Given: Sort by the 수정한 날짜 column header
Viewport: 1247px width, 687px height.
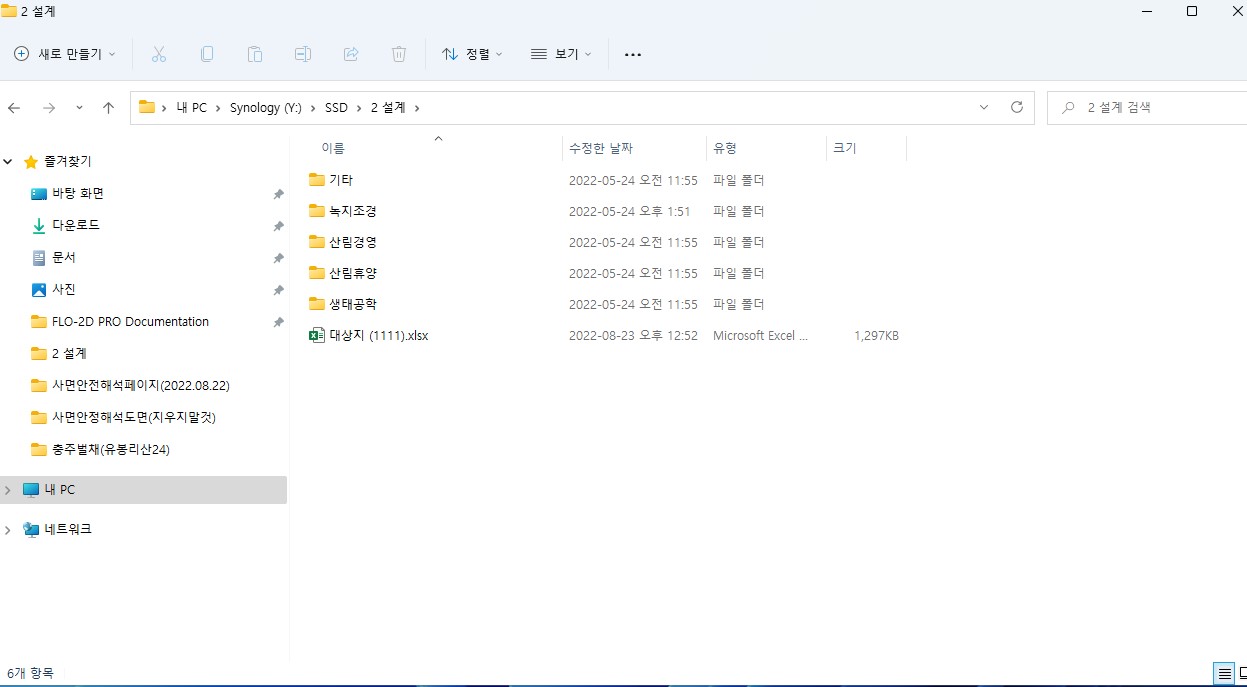Looking at the screenshot, I should [x=600, y=148].
